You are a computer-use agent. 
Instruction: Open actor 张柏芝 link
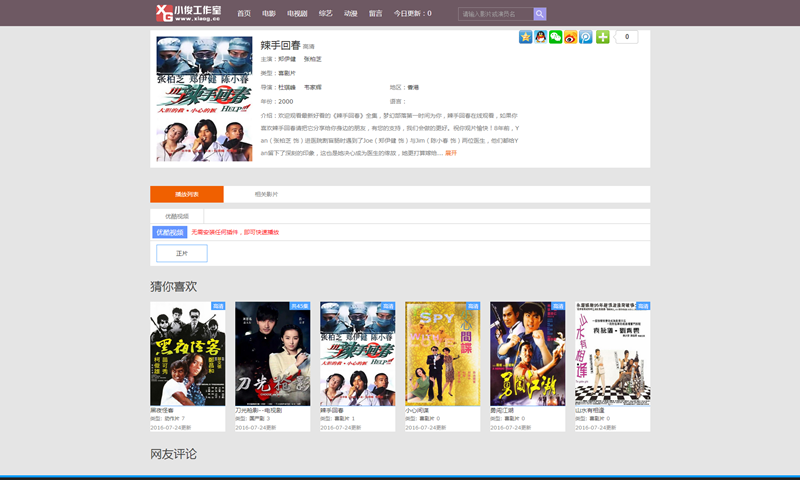313,59
